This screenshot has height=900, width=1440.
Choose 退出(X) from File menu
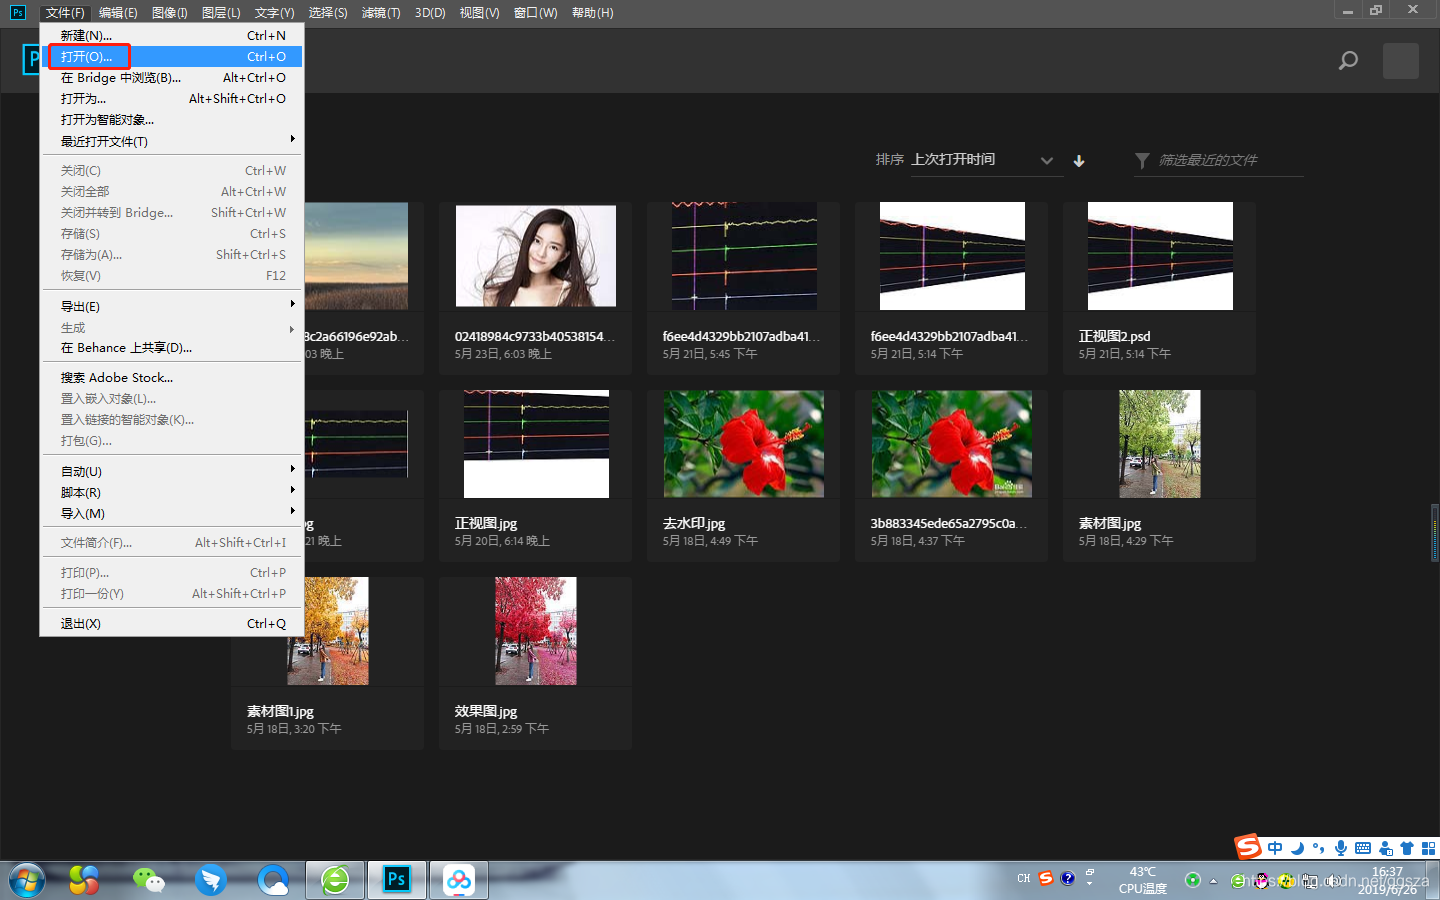pyautogui.click(x=171, y=623)
